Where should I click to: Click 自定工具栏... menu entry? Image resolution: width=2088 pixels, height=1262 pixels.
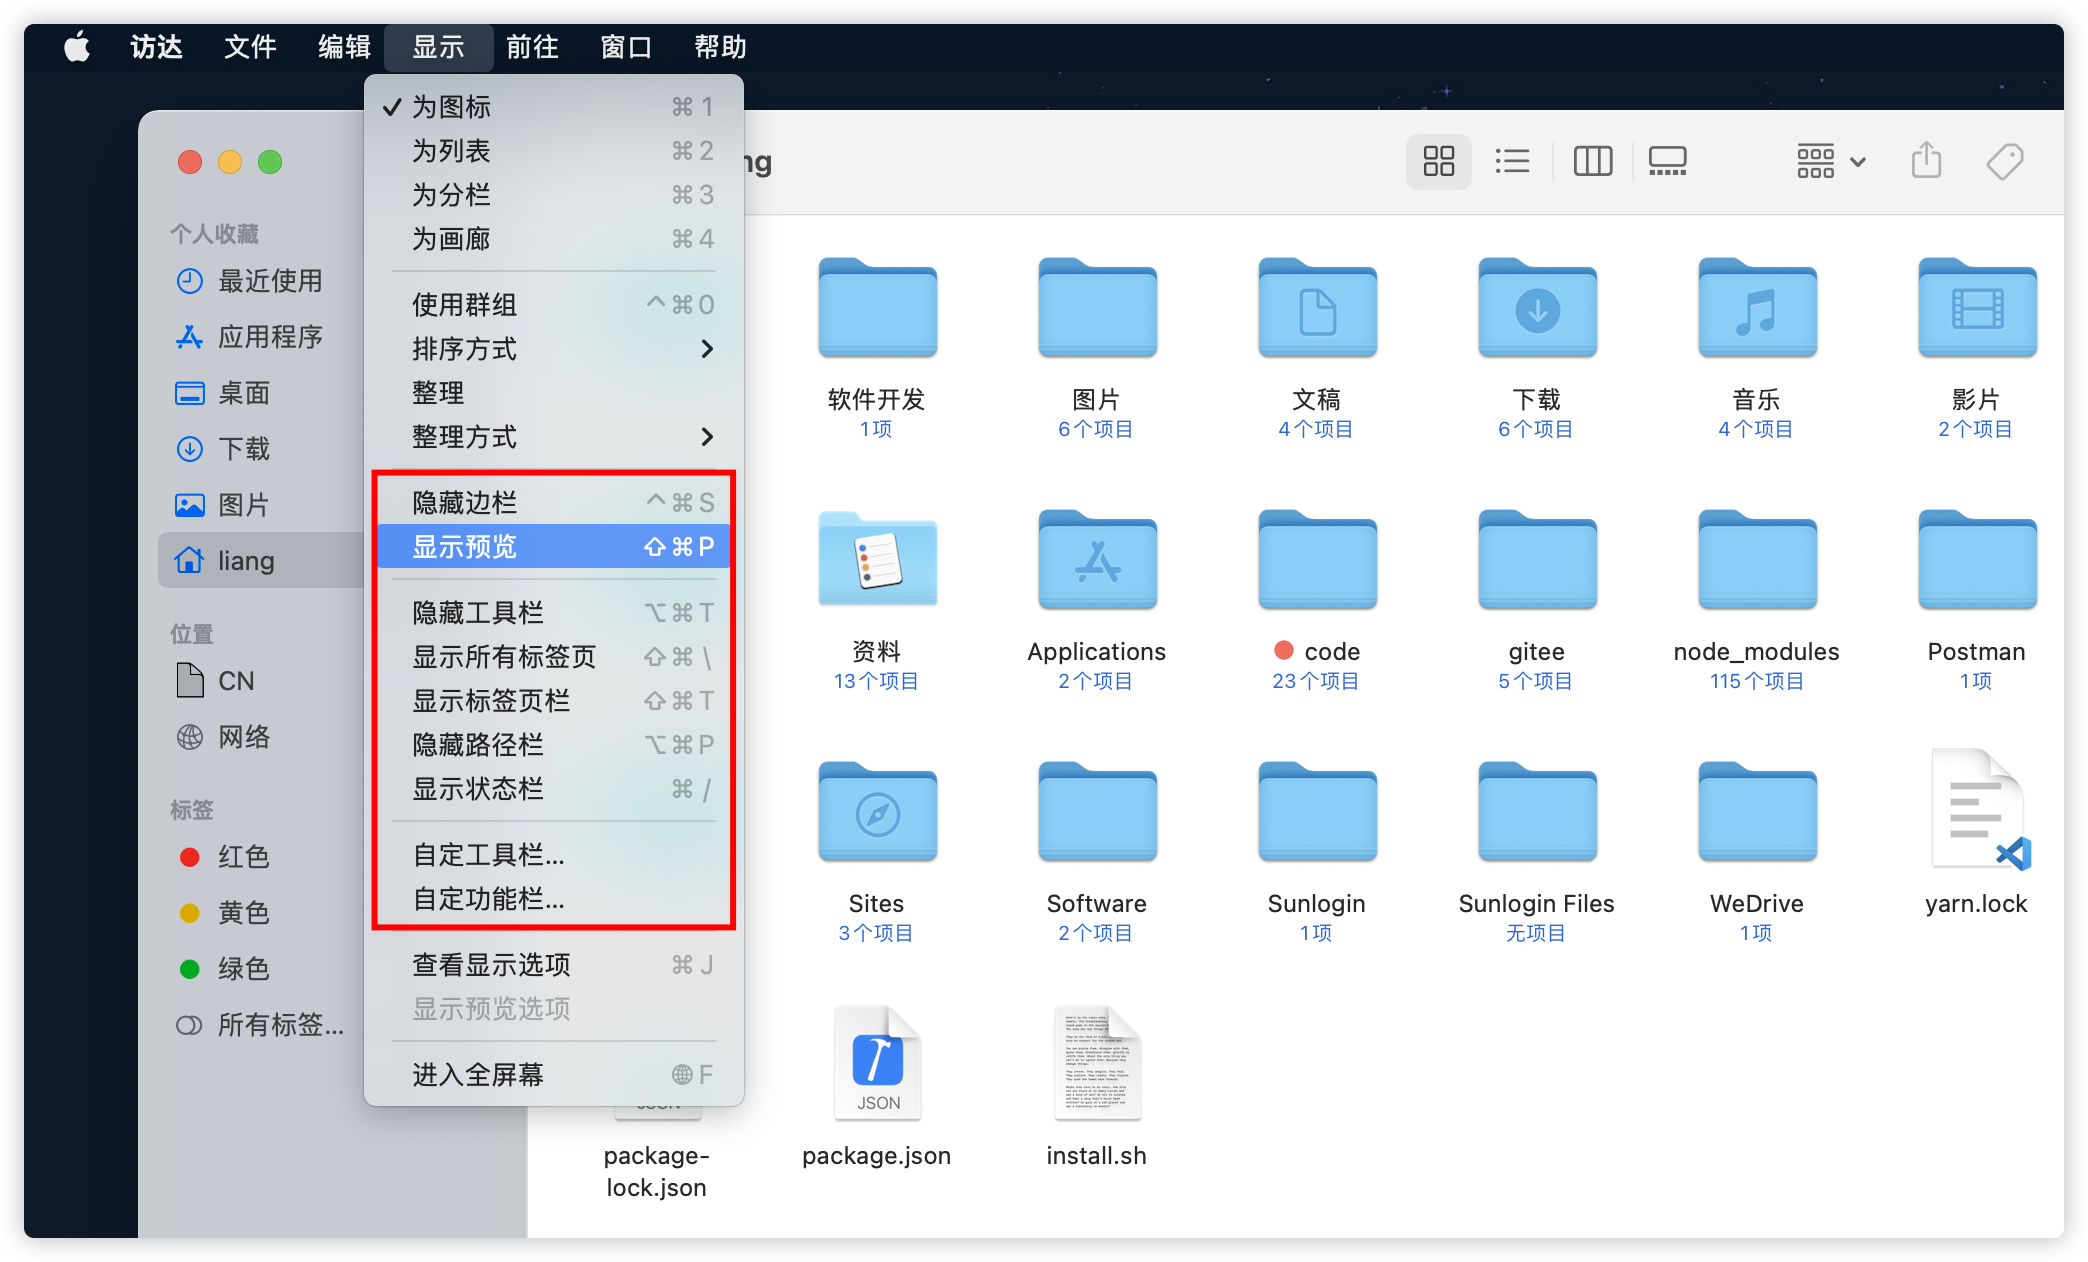coord(490,855)
